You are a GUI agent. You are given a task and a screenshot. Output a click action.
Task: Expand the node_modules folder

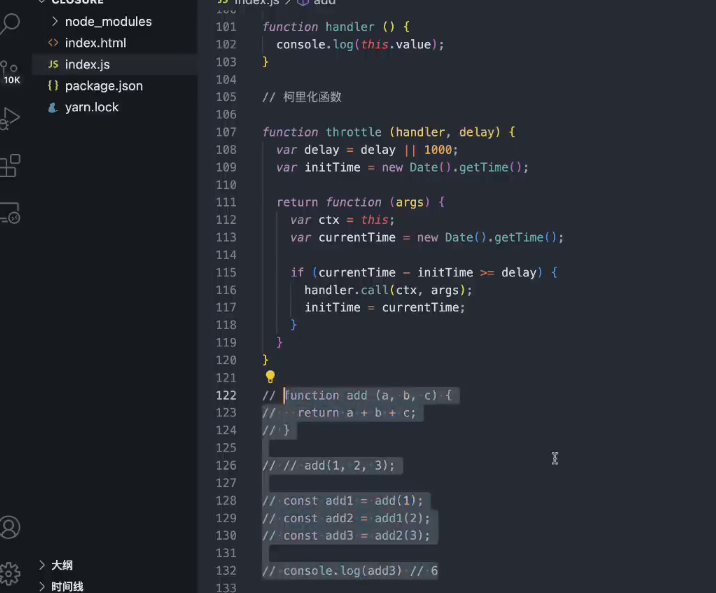[x=55, y=21]
